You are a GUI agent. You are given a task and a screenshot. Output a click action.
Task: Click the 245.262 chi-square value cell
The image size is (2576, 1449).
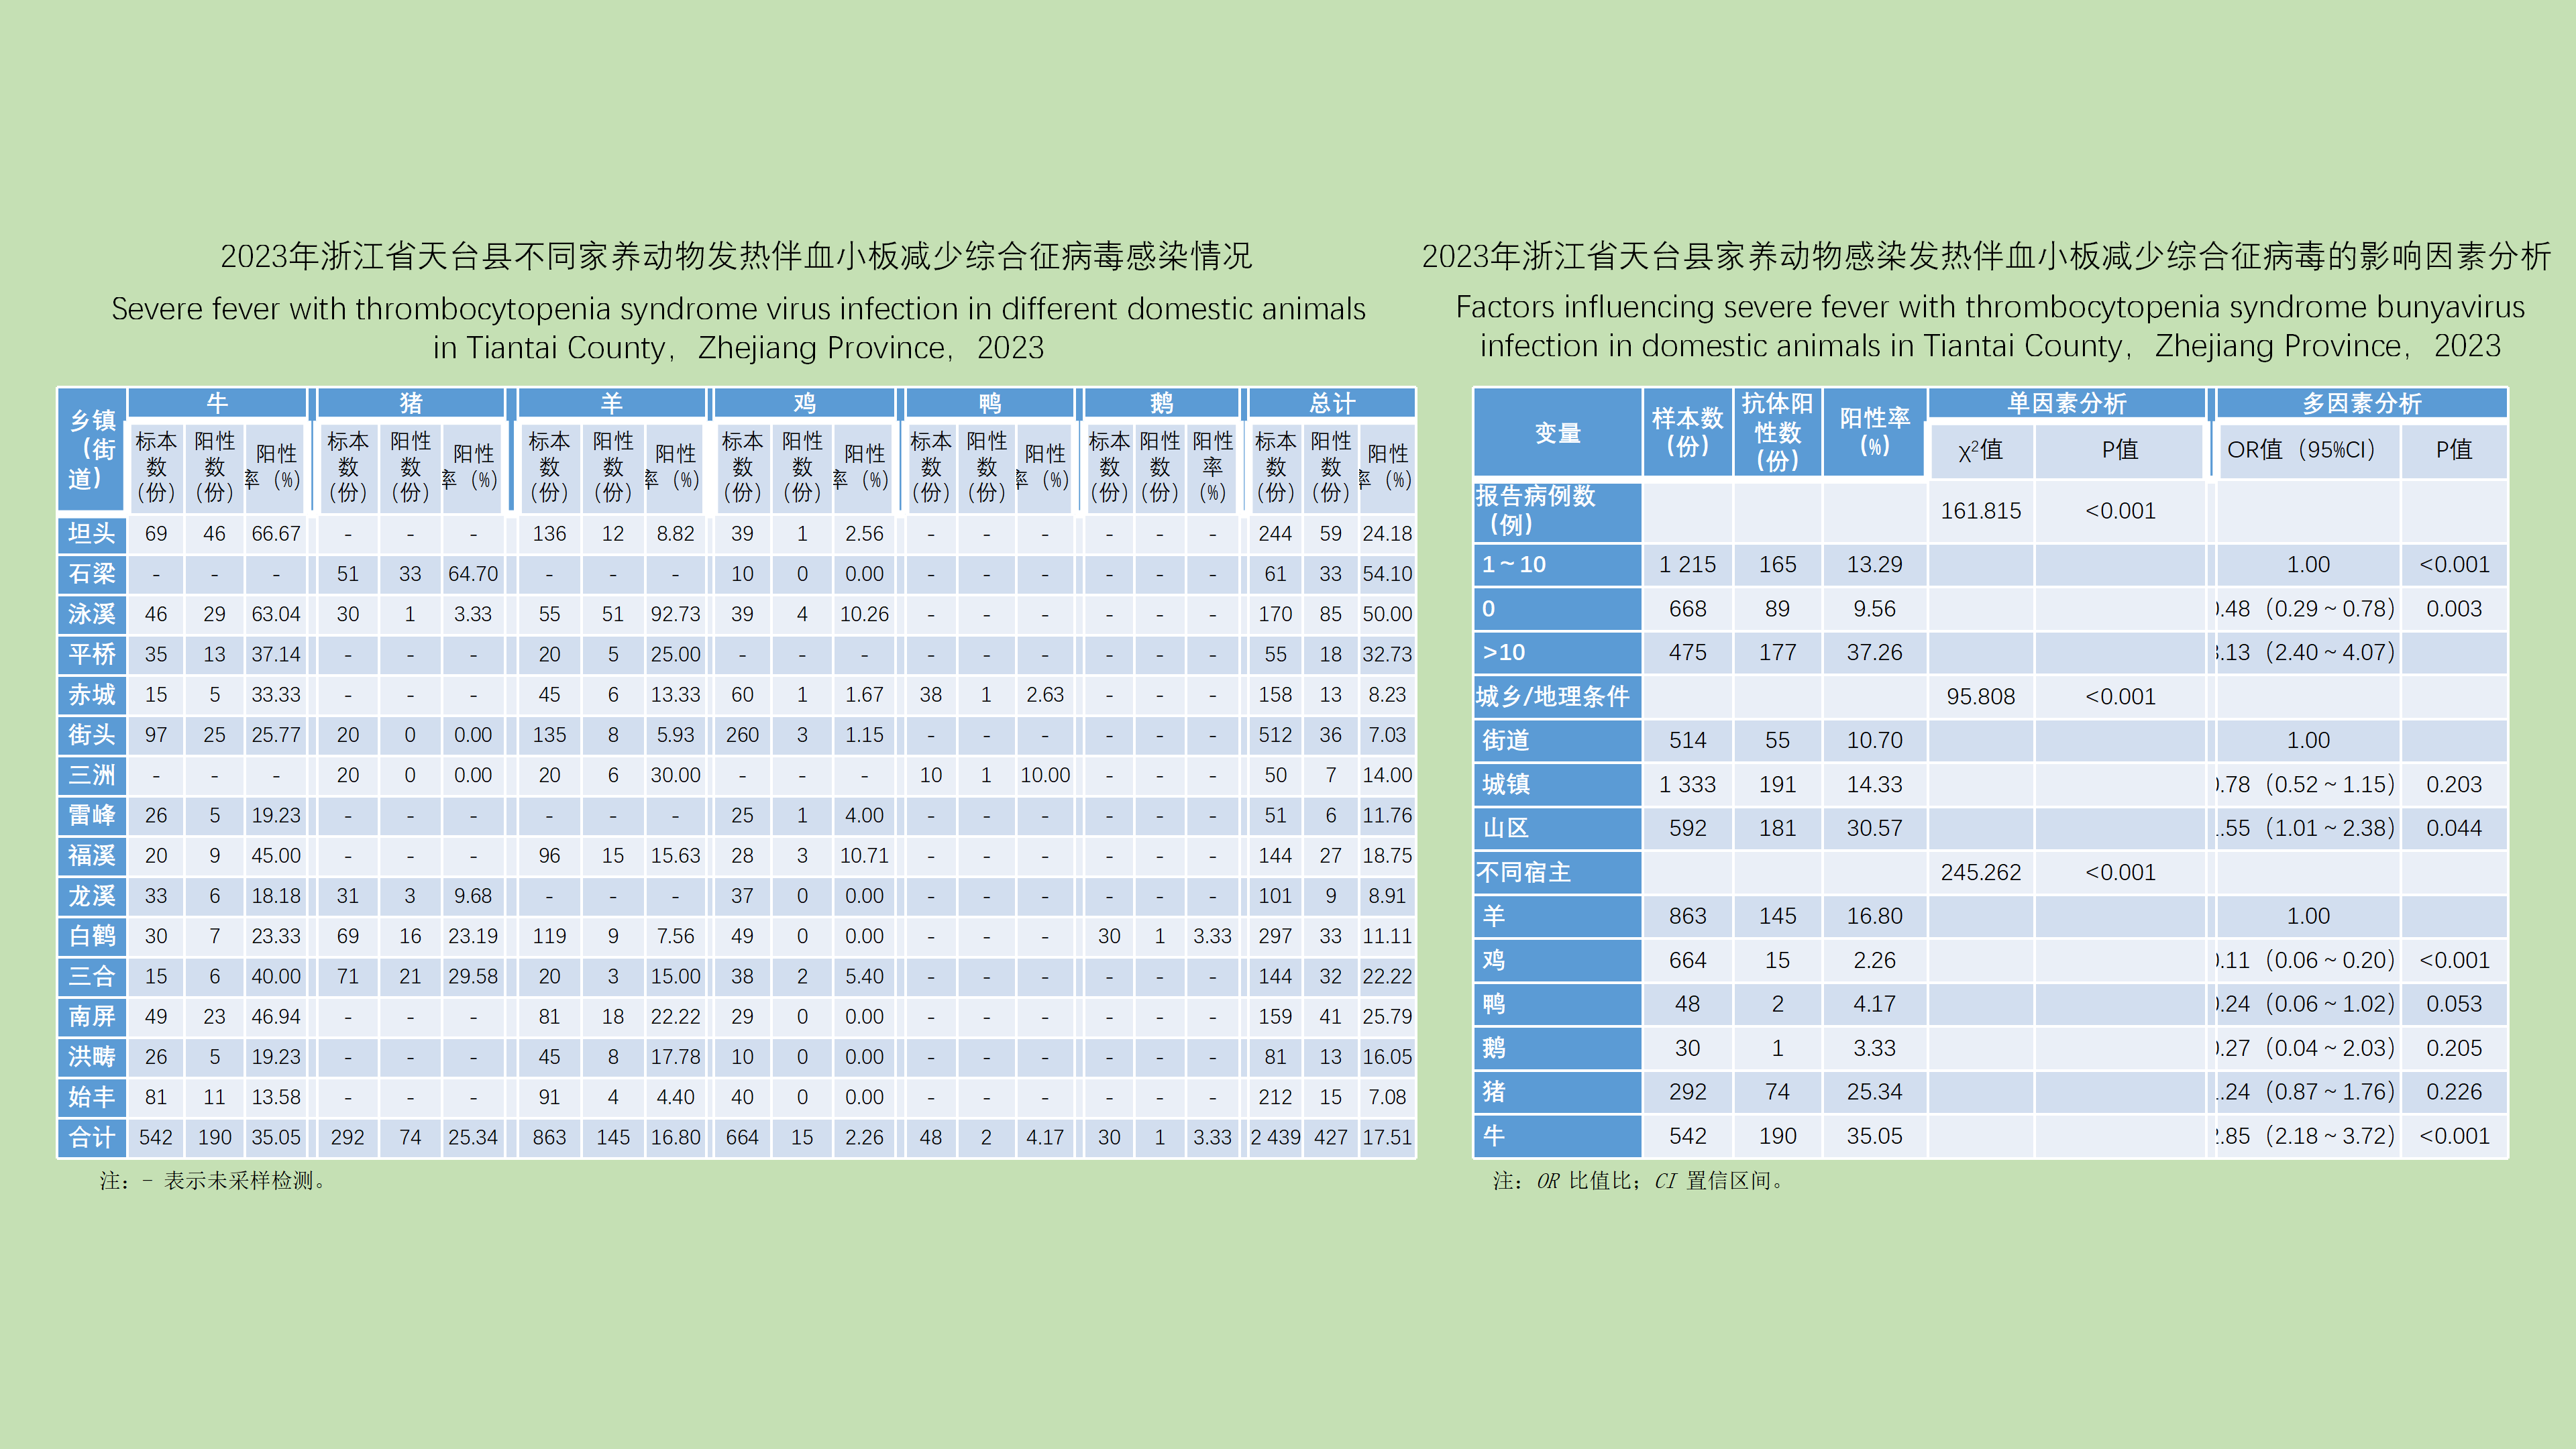[x=1980, y=872]
